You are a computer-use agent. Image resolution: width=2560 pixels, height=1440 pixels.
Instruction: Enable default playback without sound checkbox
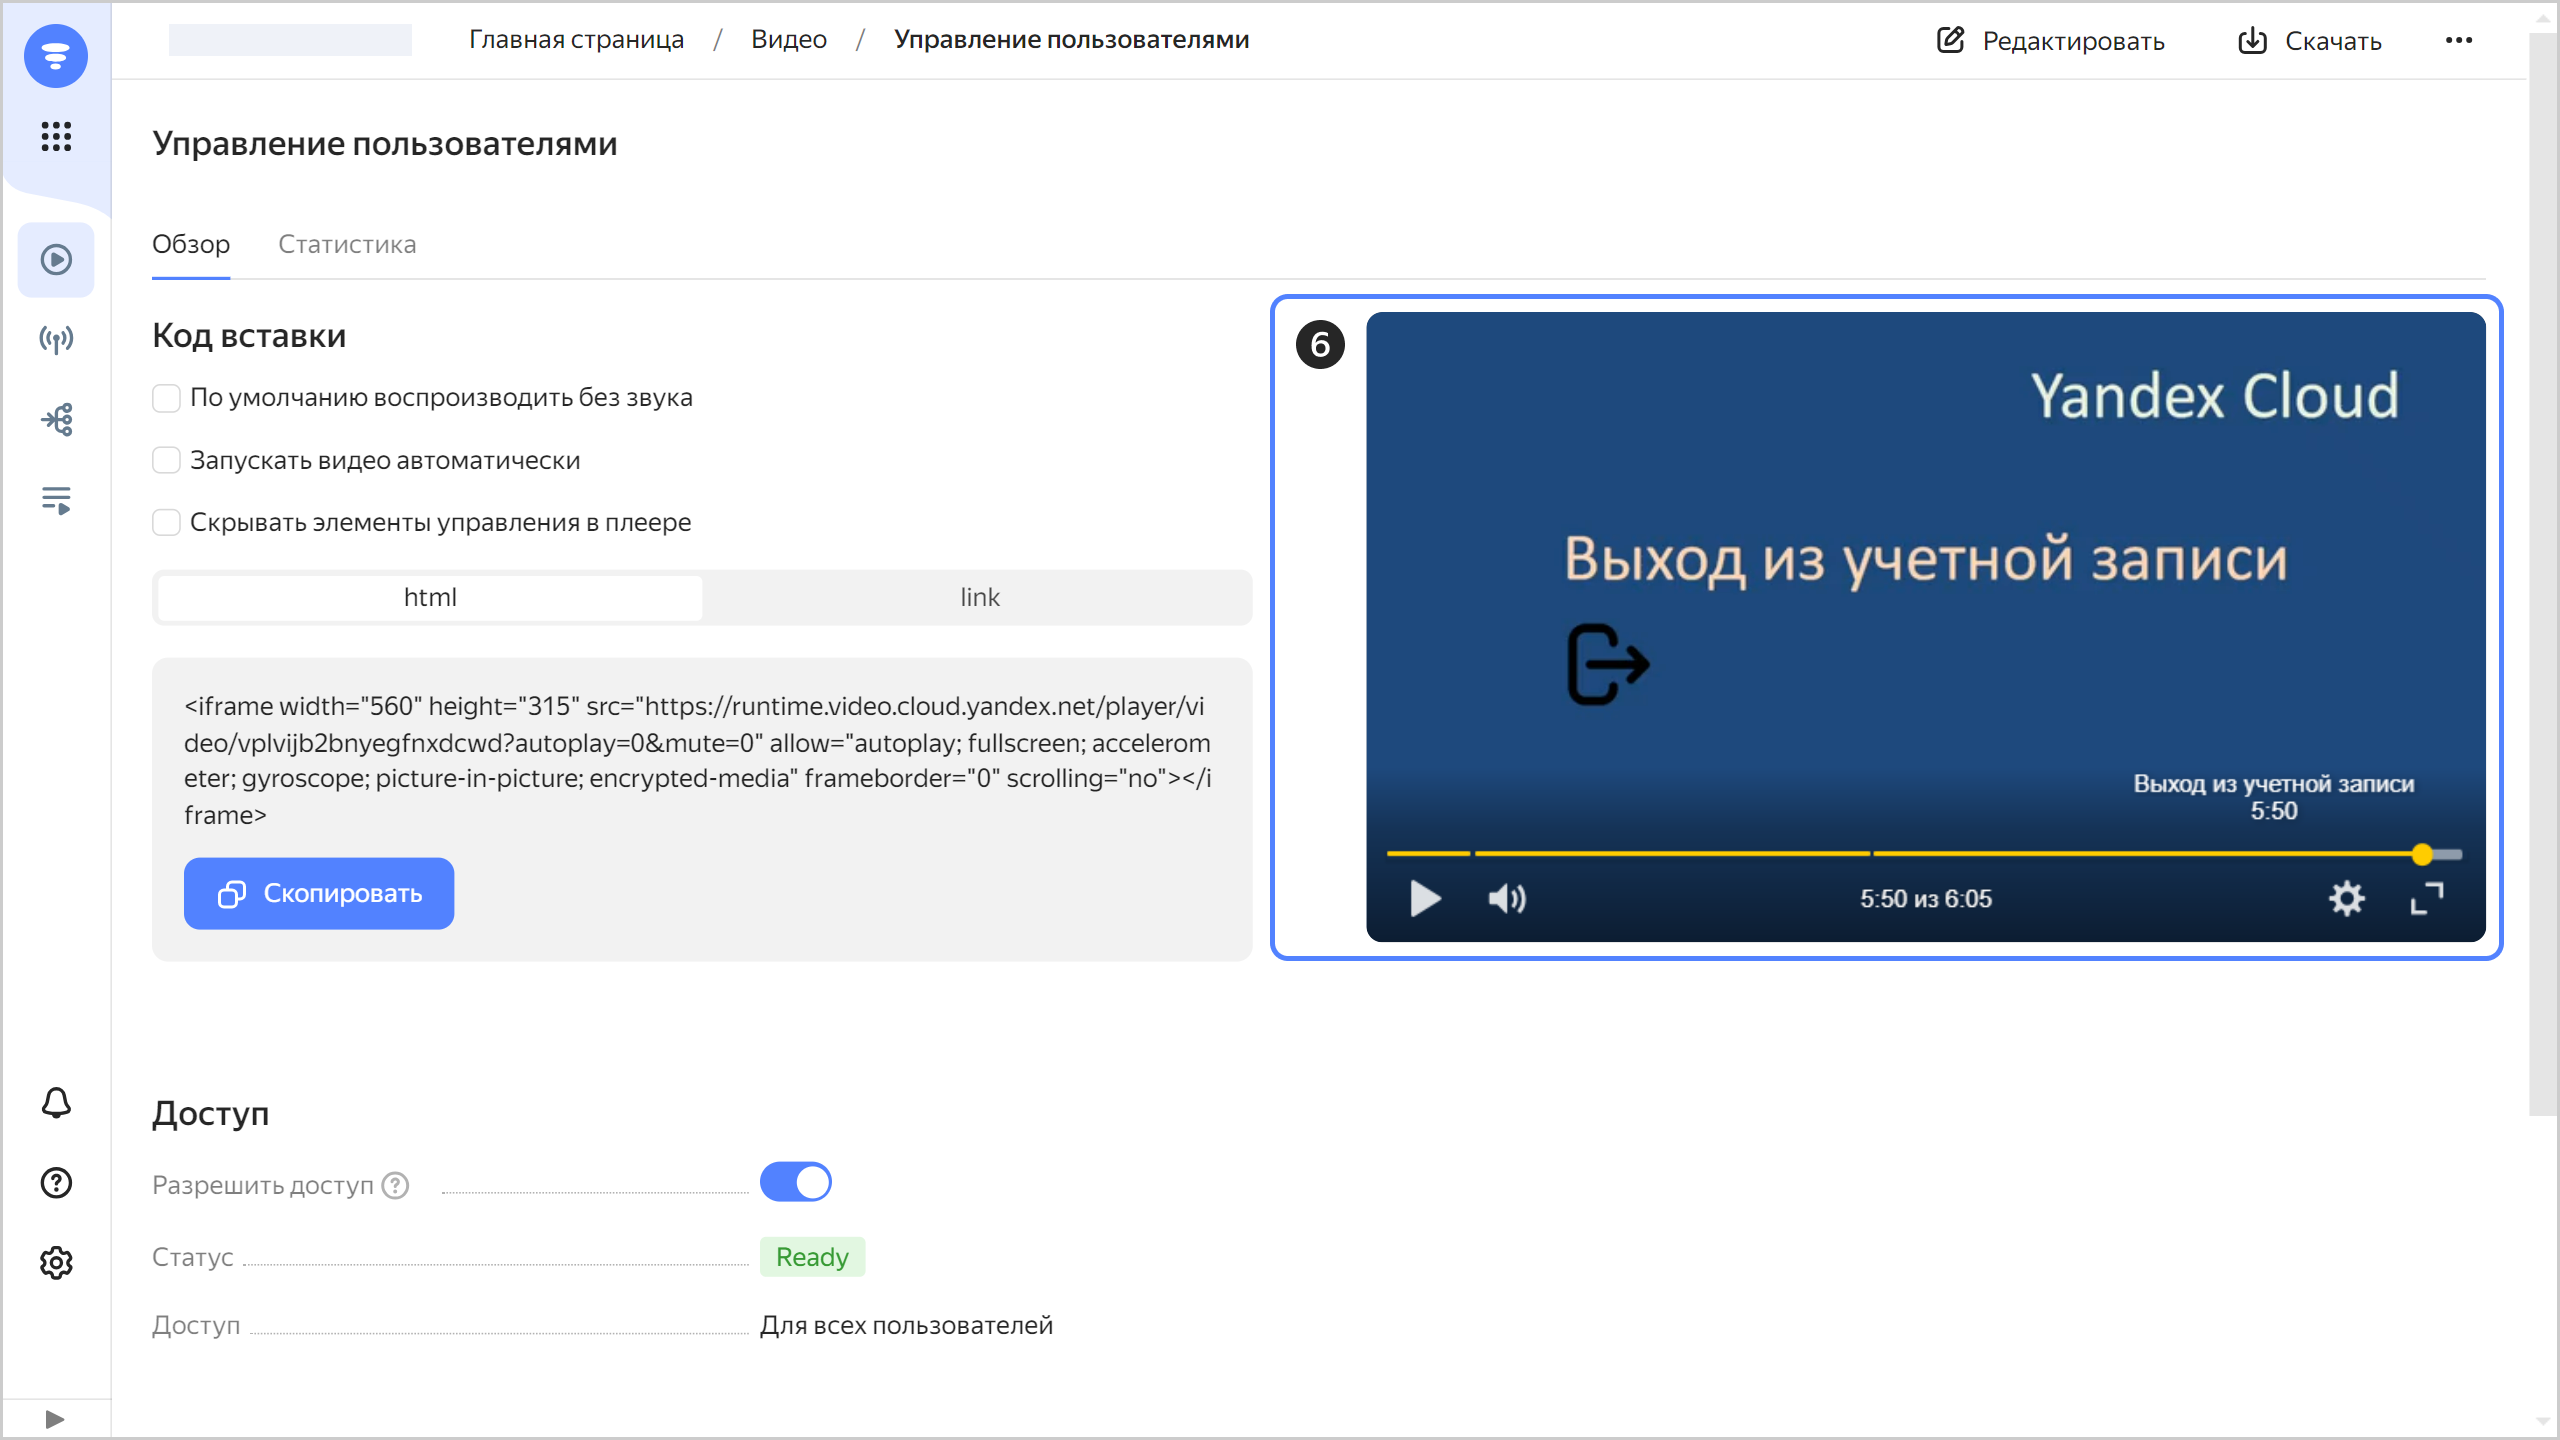166,398
